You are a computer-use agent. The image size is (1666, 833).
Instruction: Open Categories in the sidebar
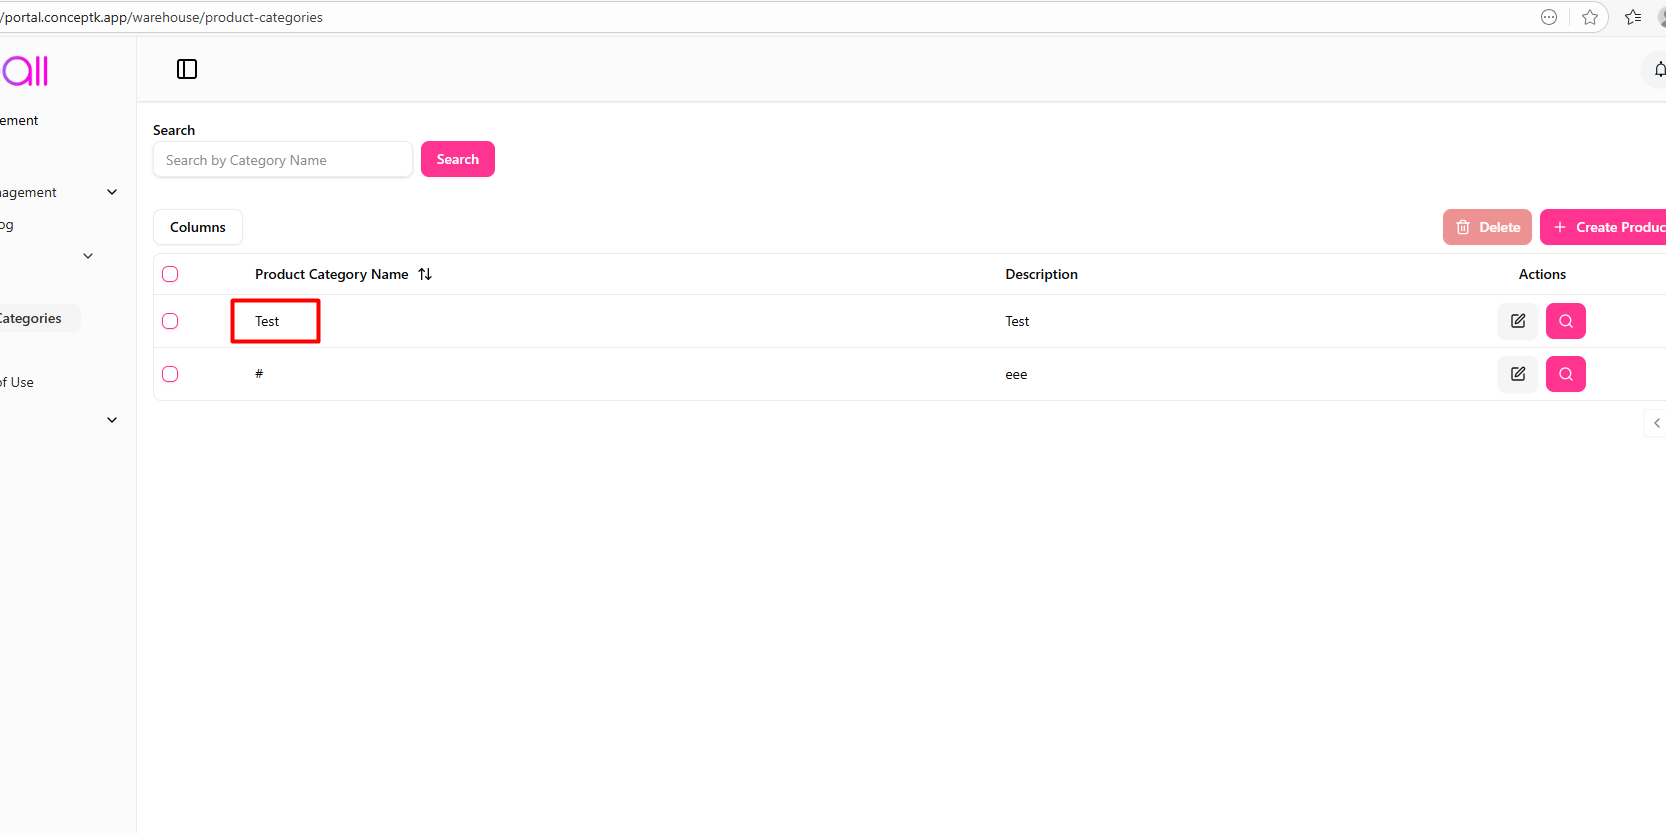(x=32, y=318)
